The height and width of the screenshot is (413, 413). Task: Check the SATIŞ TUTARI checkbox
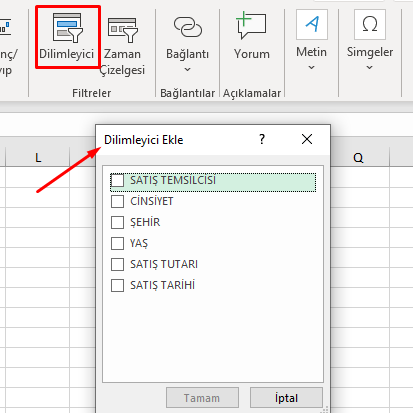point(117,264)
